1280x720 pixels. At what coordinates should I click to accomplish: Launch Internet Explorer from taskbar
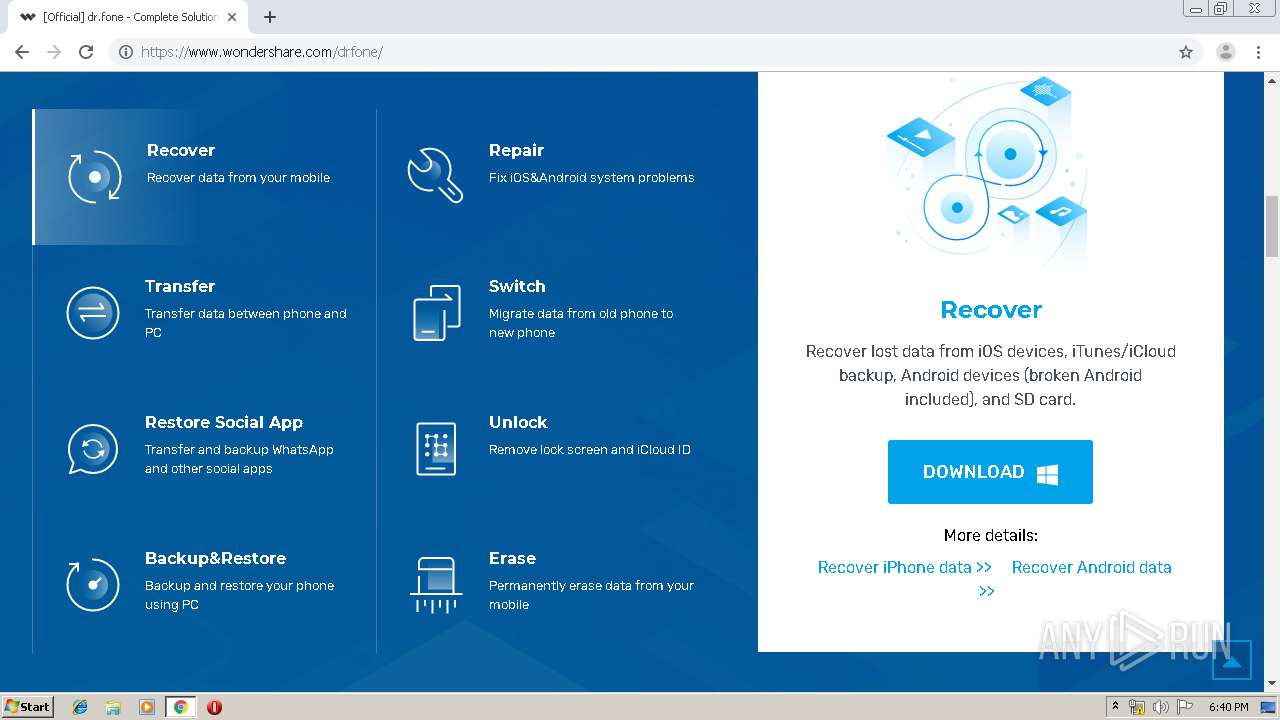coord(80,707)
